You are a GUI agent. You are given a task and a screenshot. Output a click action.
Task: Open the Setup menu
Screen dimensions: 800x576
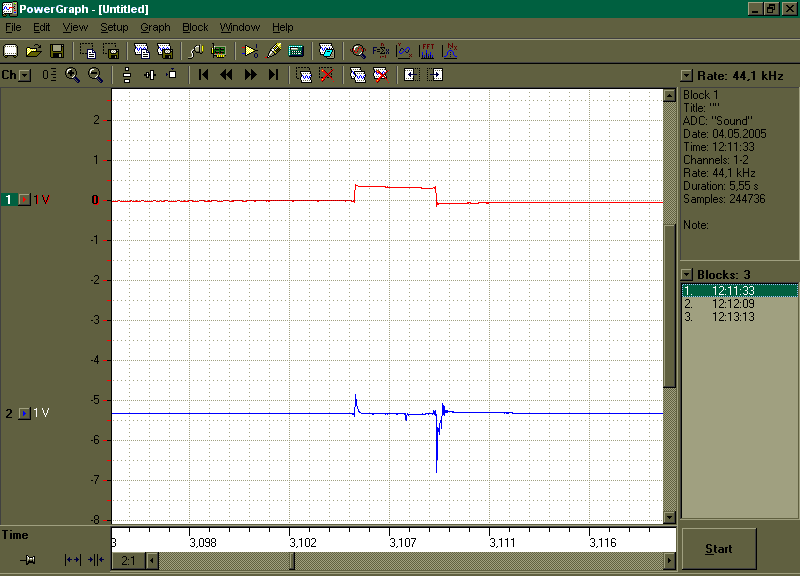click(114, 28)
